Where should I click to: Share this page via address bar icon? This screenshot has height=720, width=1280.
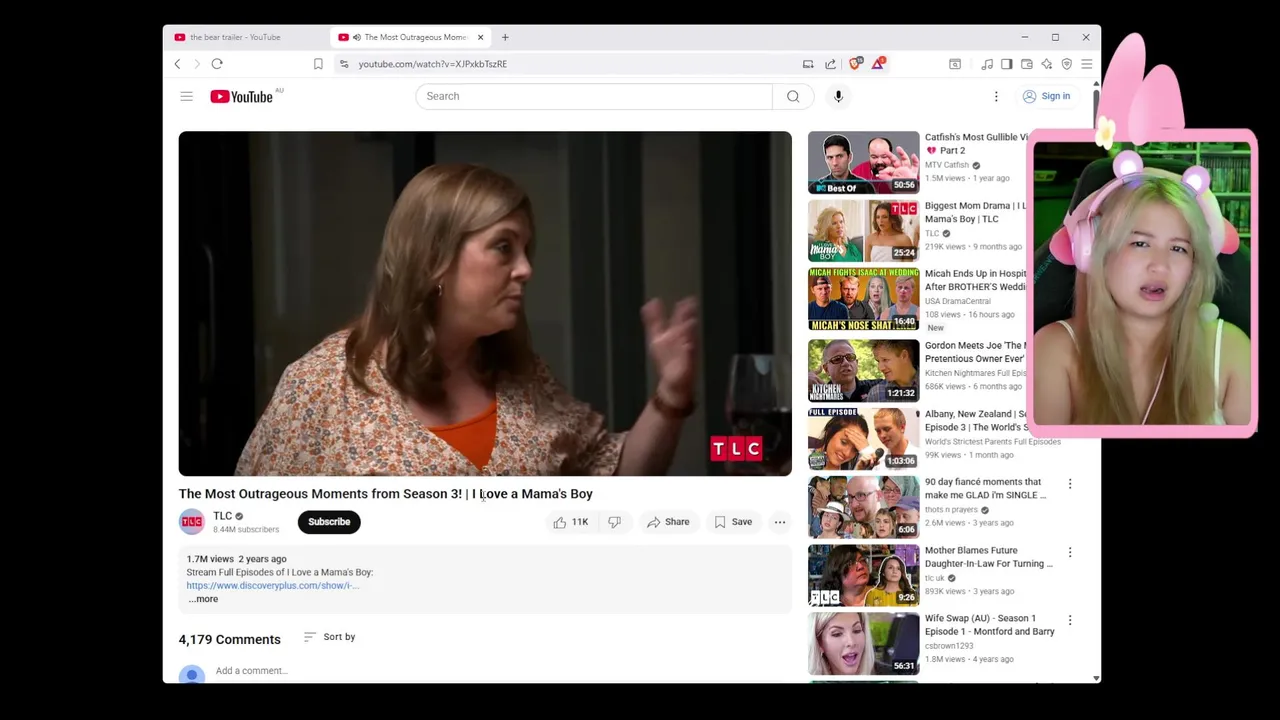pos(830,64)
